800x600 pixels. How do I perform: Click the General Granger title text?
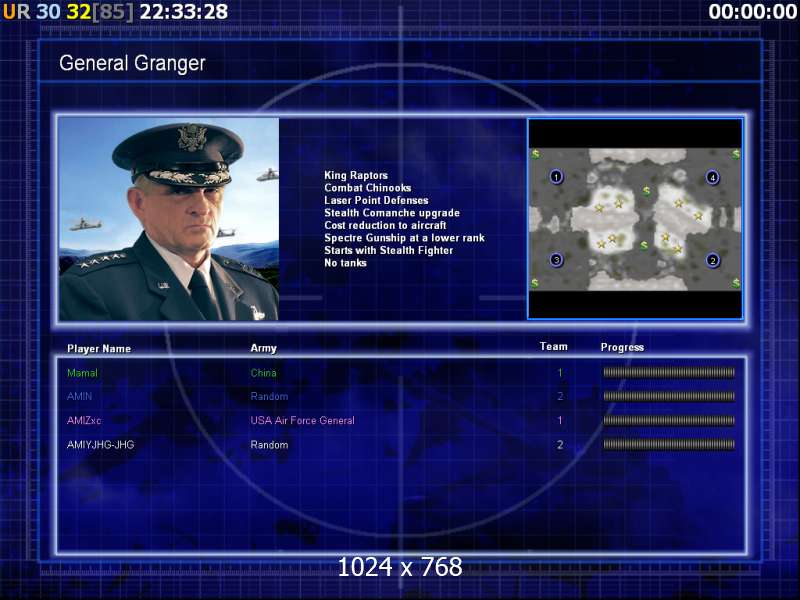pyautogui.click(x=132, y=64)
